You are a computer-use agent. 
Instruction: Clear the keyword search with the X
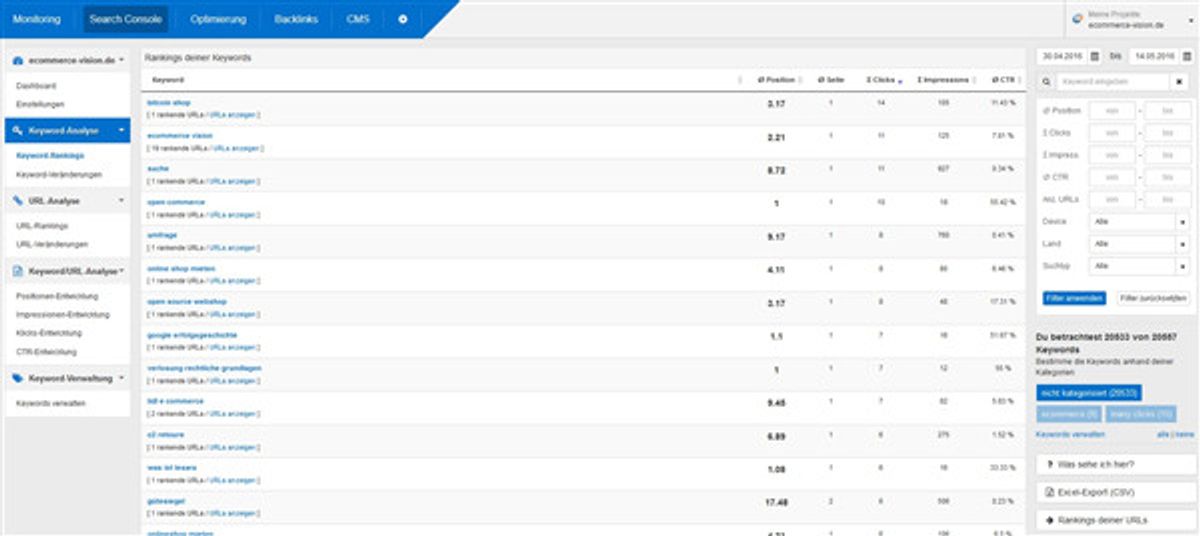[1180, 82]
